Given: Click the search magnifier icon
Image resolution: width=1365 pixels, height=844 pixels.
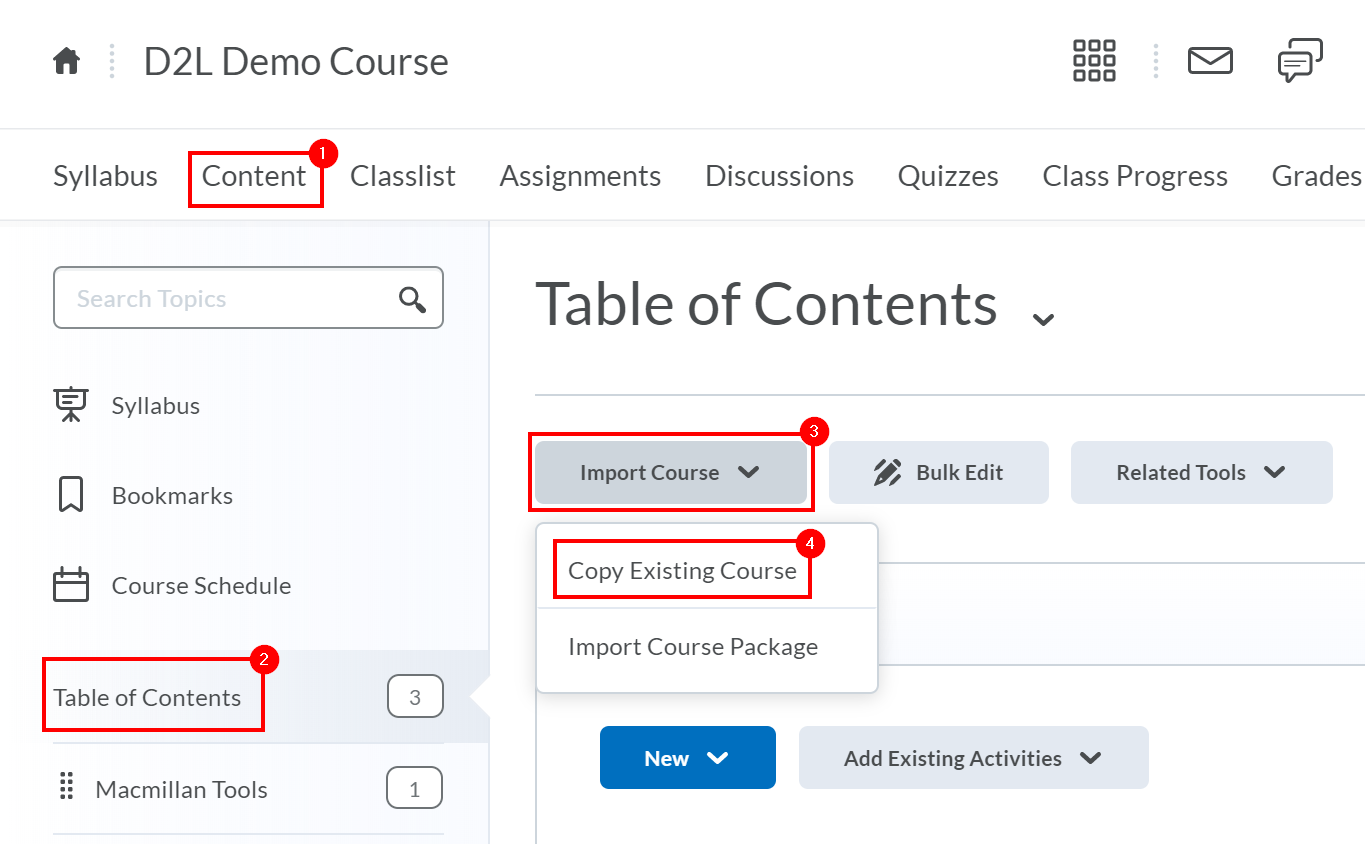Looking at the screenshot, I should 412,299.
